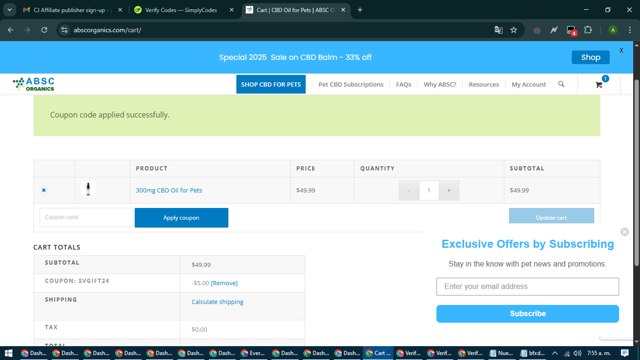The image size is (640, 360).
Task: Open the bfxd... taskbar item
Action: [533, 353]
